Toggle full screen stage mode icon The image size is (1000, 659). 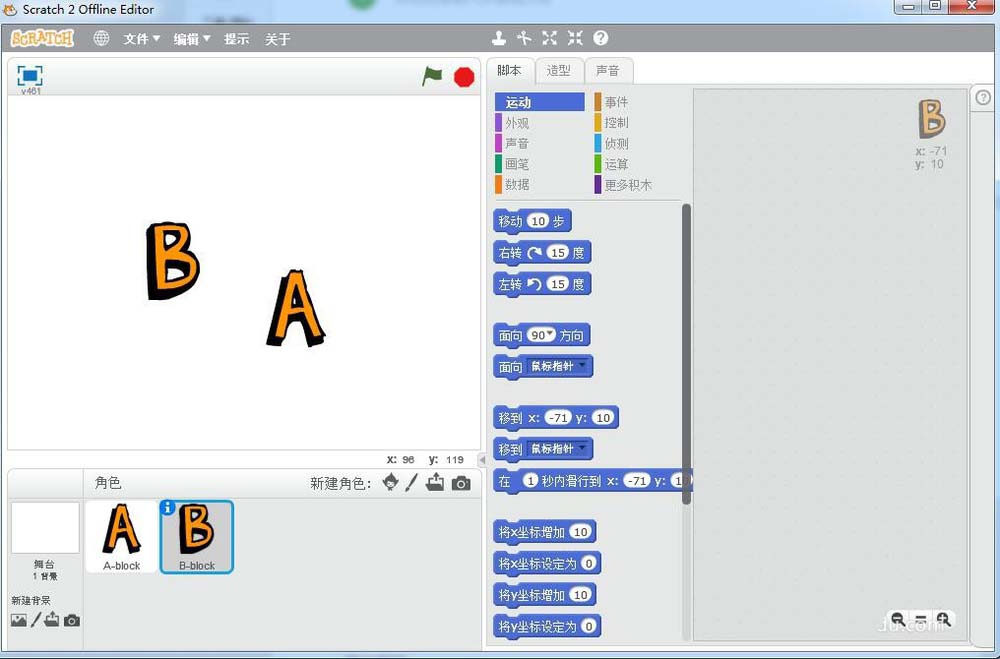(x=30, y=75)
